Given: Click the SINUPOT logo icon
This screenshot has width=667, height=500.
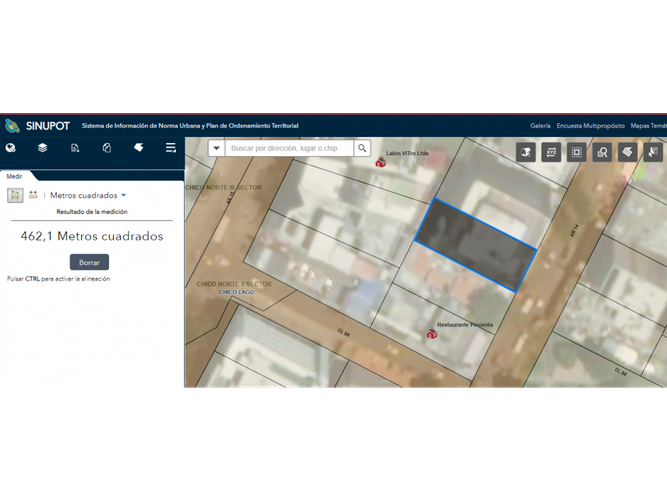Looking at the screenshot, I should (12, 126).
